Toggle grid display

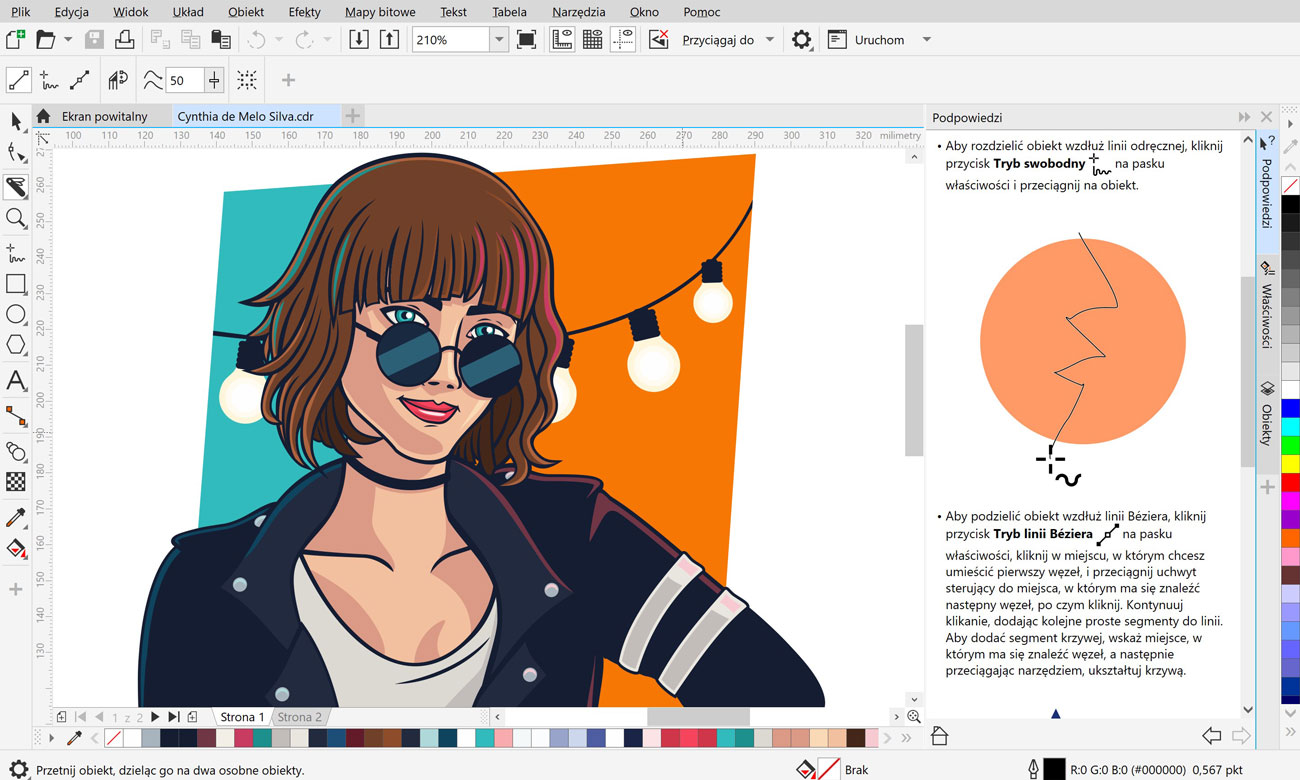click(592, 40)
